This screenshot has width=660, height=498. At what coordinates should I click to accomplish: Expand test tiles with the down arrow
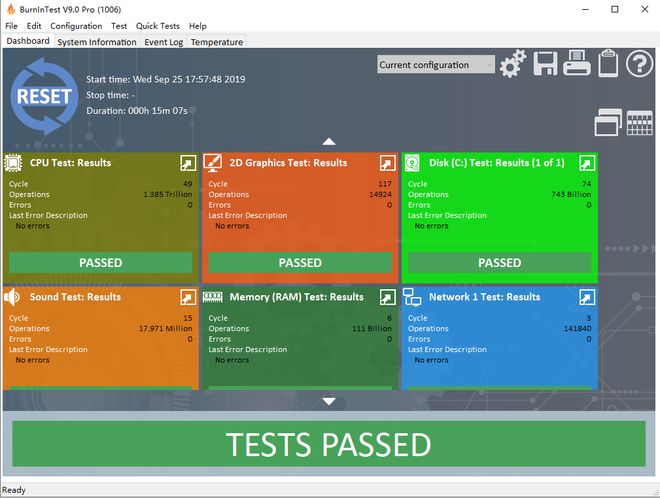pyautogui.click(x=329, y=401)
